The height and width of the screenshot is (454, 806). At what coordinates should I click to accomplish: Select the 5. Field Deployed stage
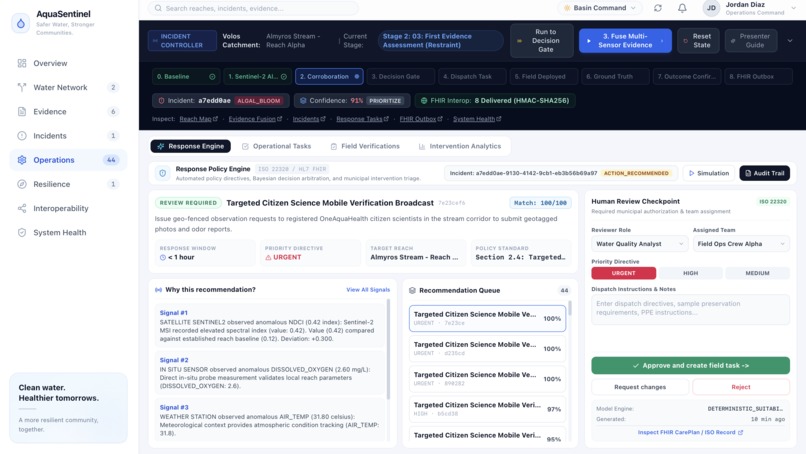[x=543, y=77]
